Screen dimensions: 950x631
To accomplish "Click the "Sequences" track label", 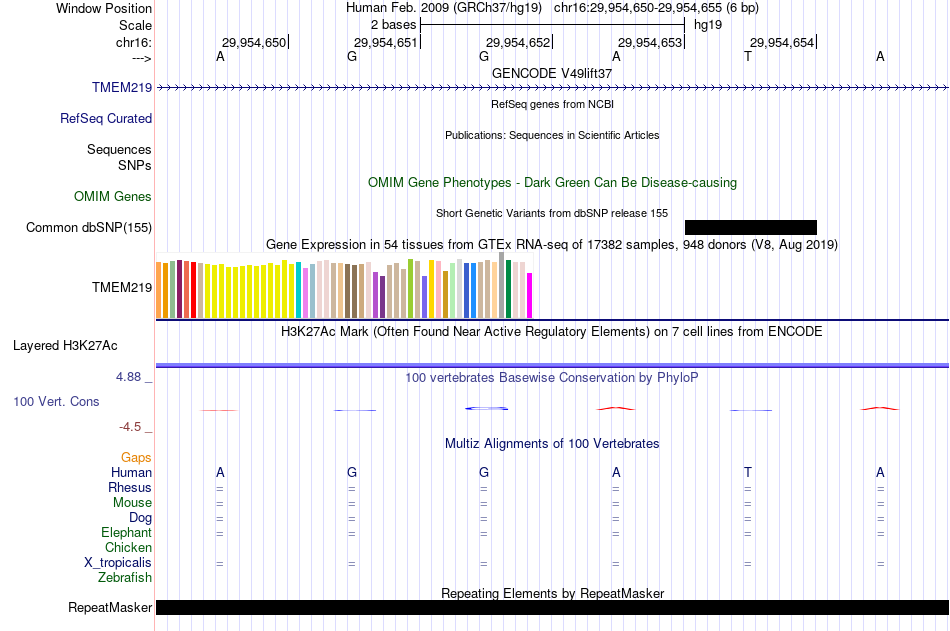I will (x=119, y=149).
